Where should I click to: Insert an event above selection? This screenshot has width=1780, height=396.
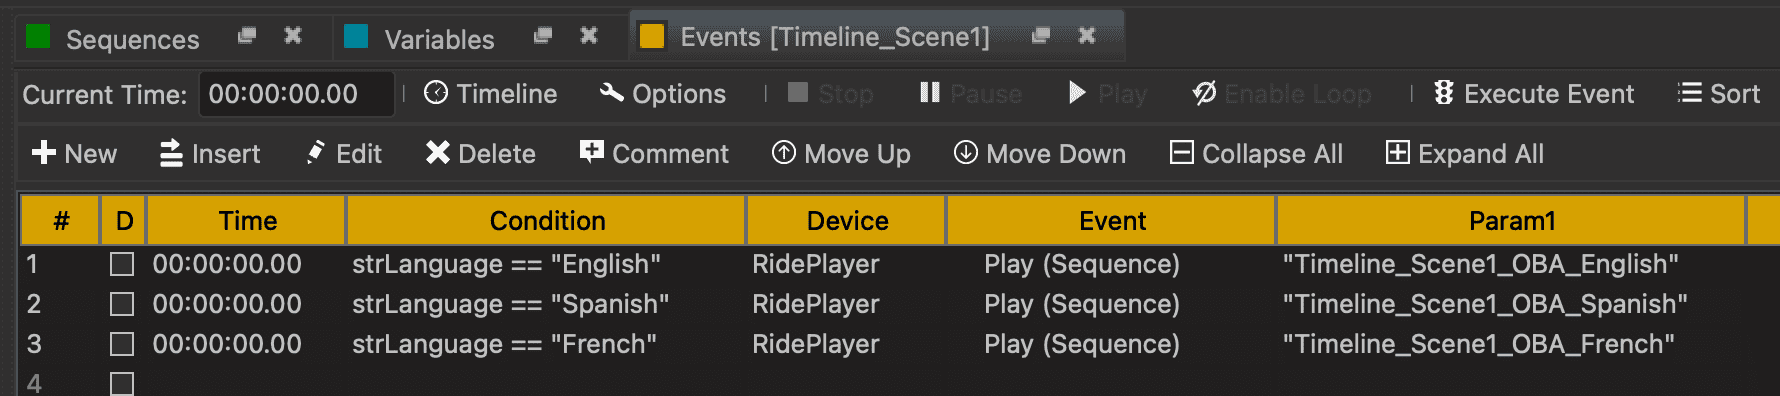[210, 153]
